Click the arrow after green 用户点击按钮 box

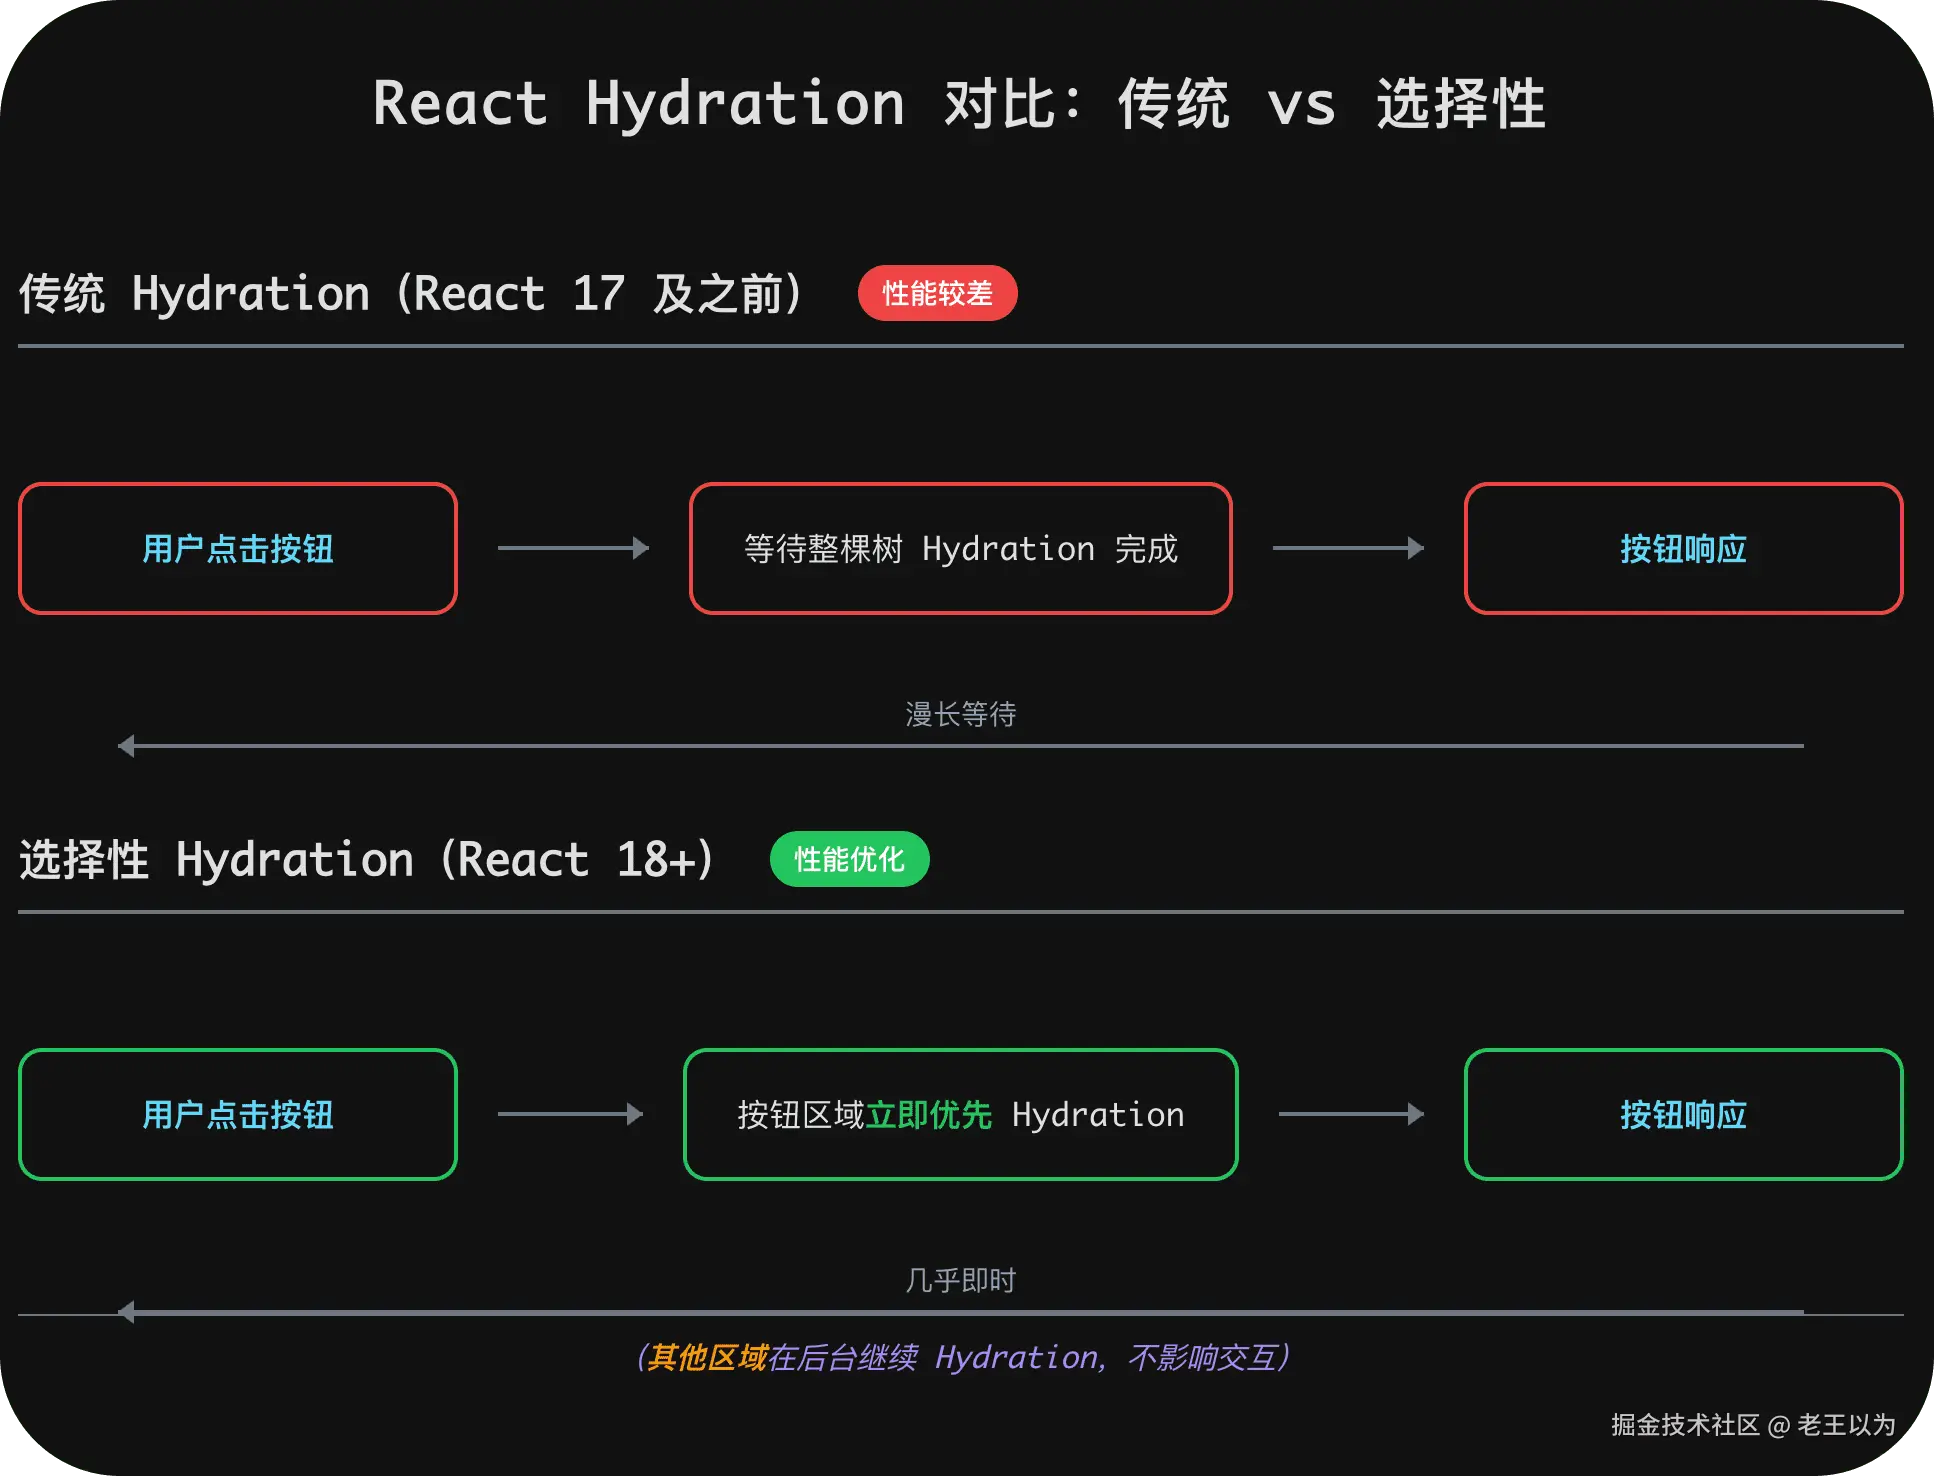point(570,1114)
